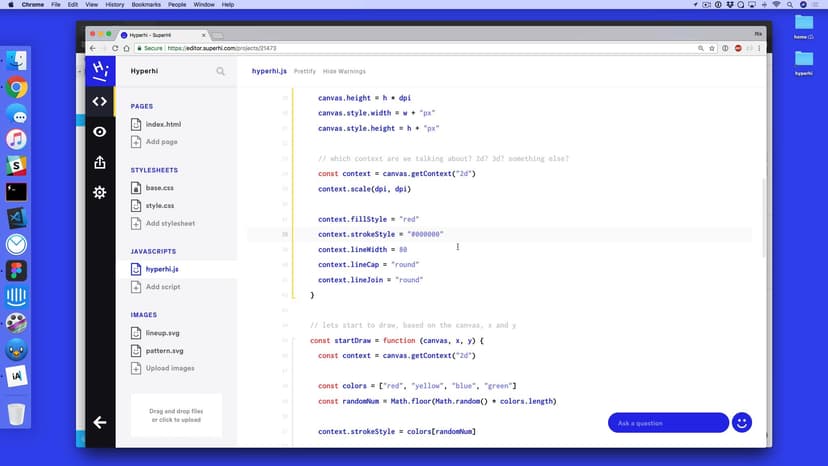Click the smiley face chat button
The width and height of the screenshot is (828, 466).
click(741, 423)
